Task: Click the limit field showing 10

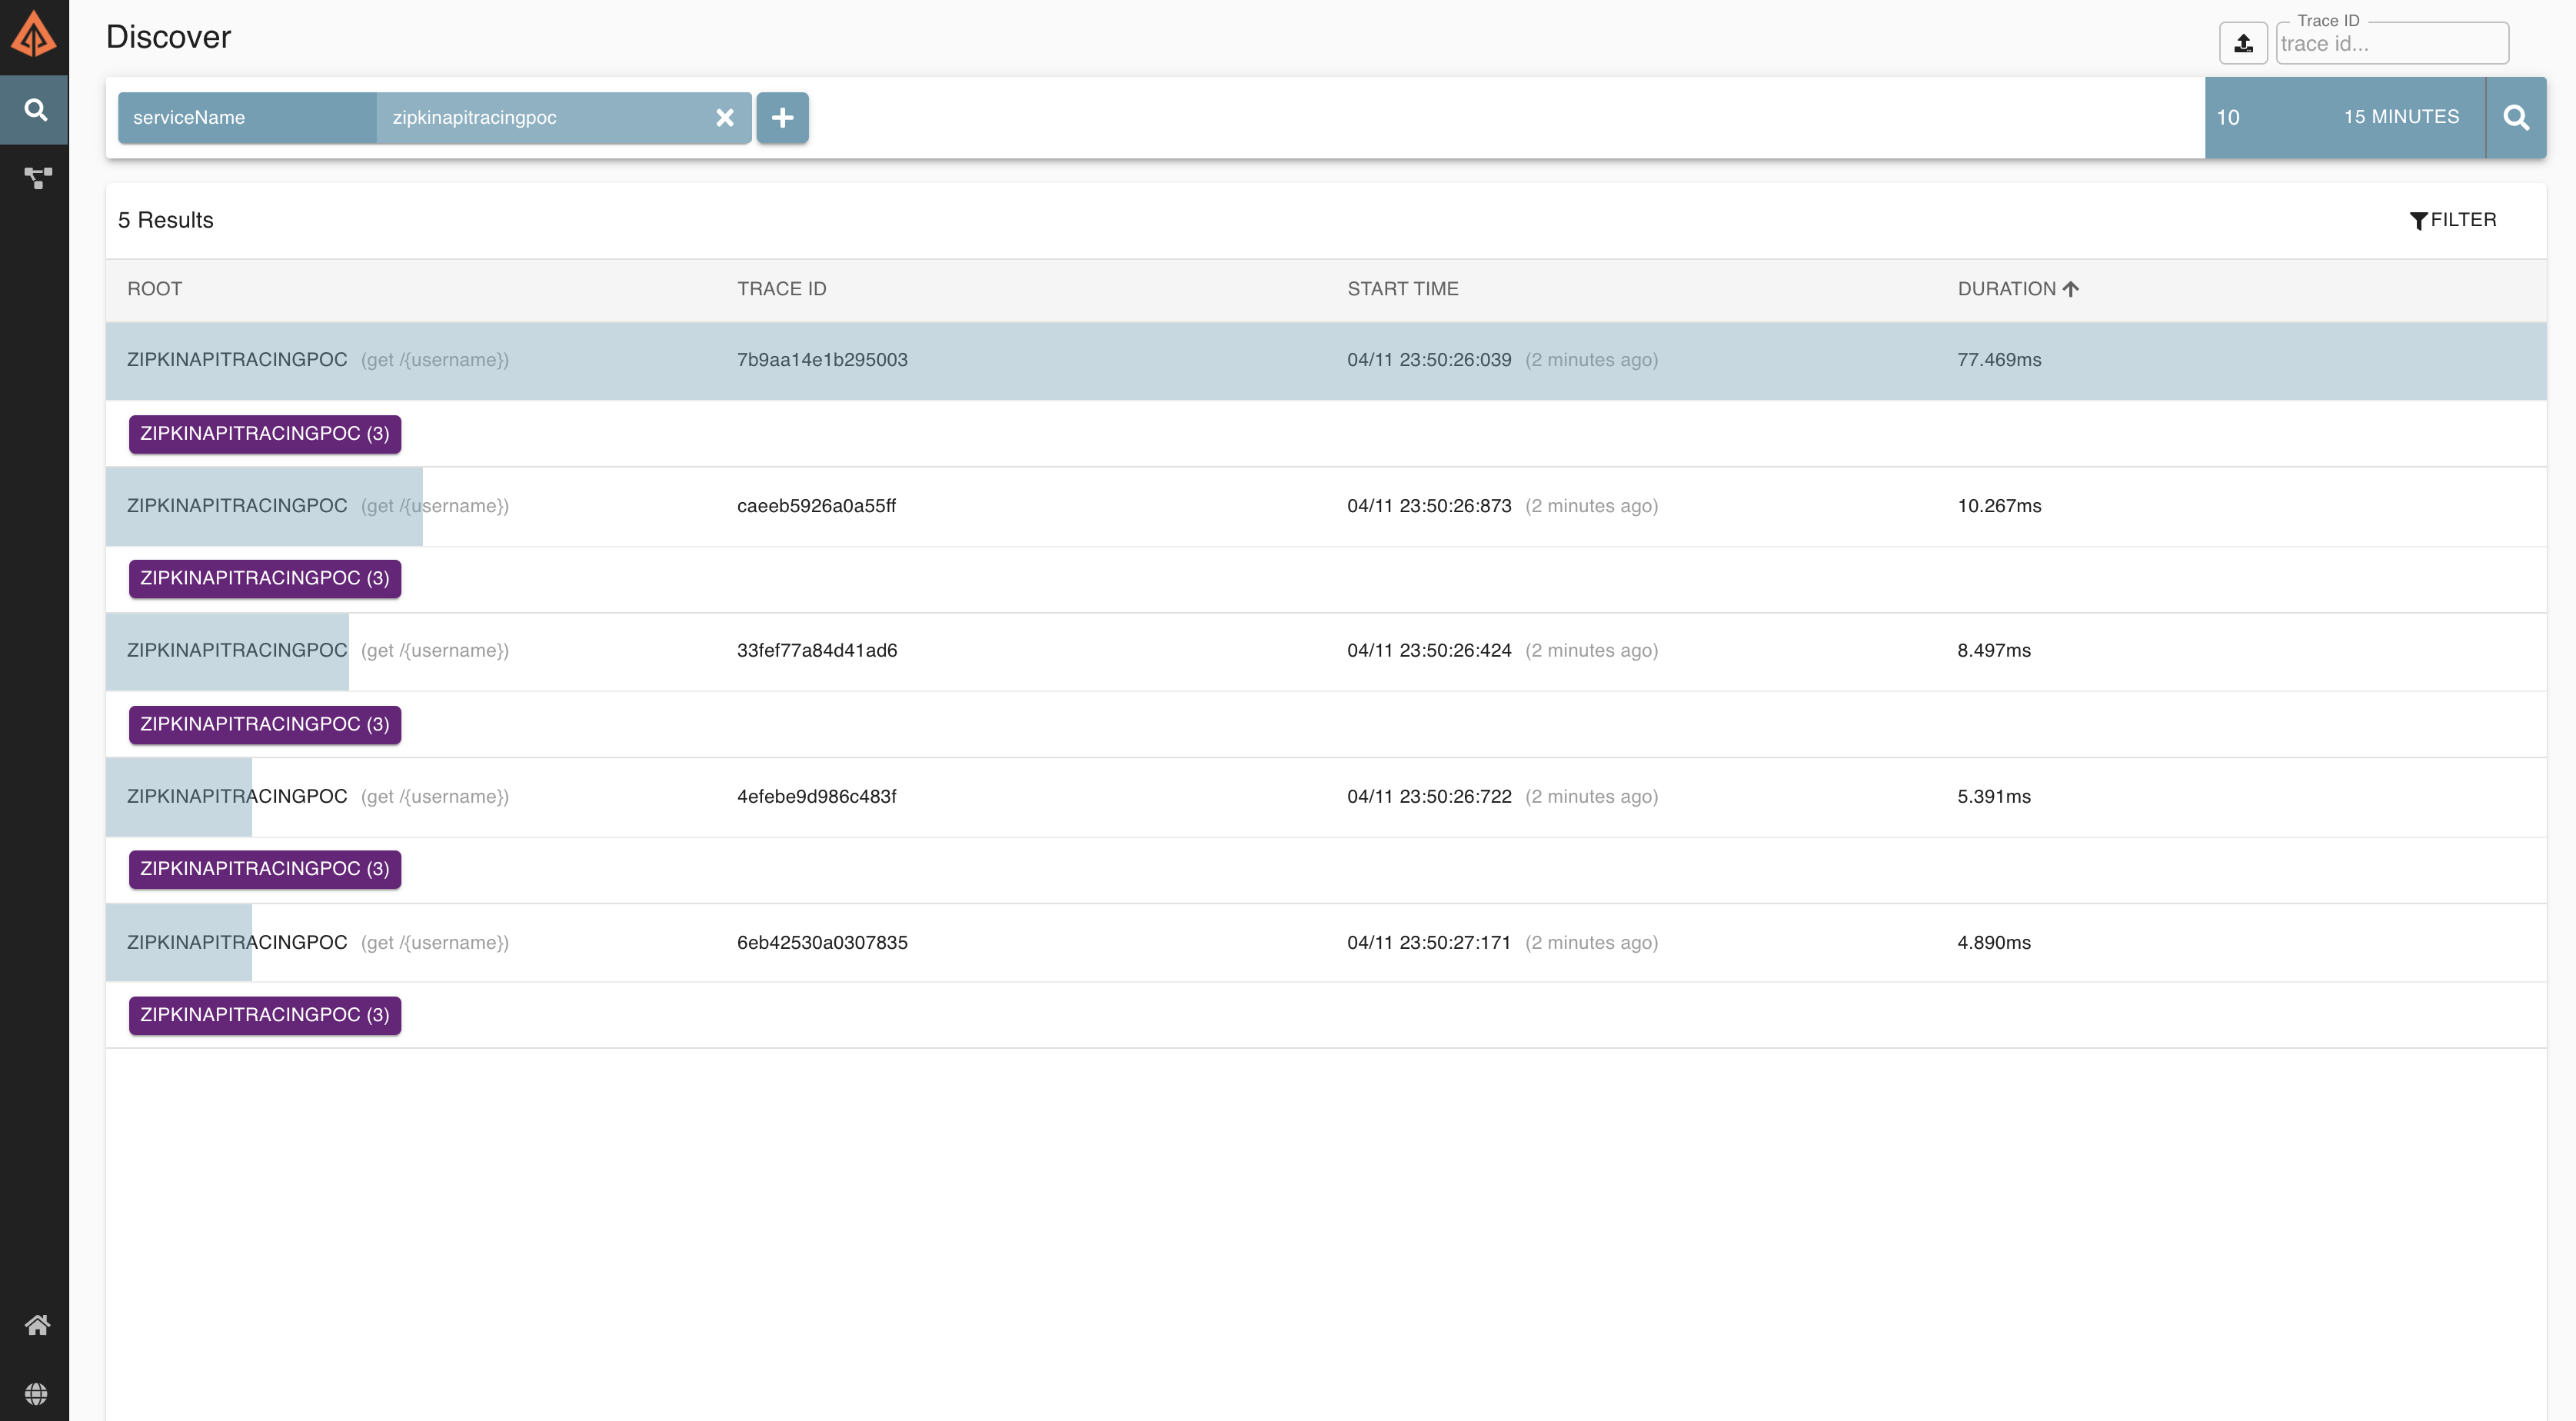Action: click(x=2229, y=118)
